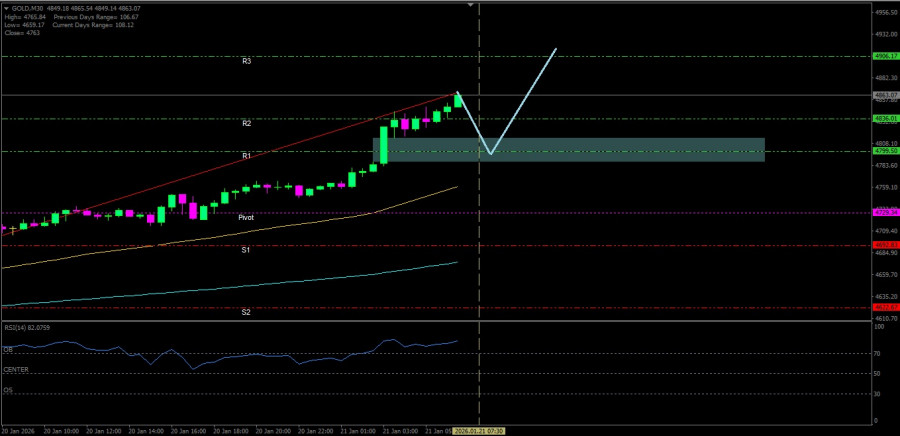
Task: Click the Pivot level label
Action: pyautogui.click(x=246, y=217)
